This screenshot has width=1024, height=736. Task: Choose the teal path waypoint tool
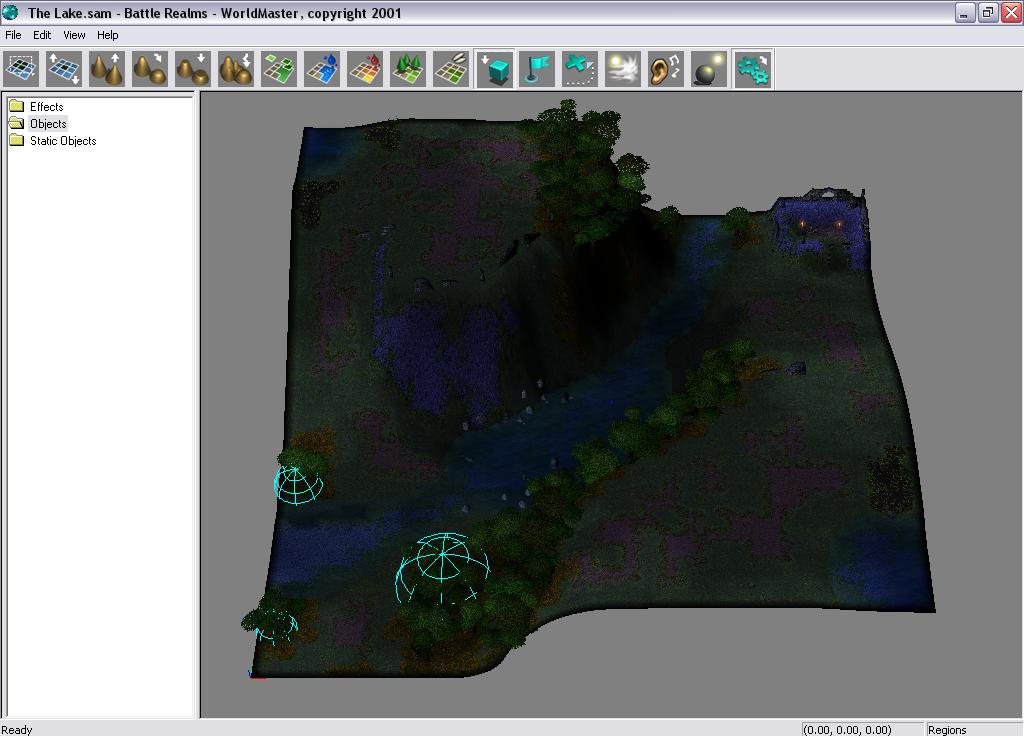pyautogui.click(x=580, y=69)
